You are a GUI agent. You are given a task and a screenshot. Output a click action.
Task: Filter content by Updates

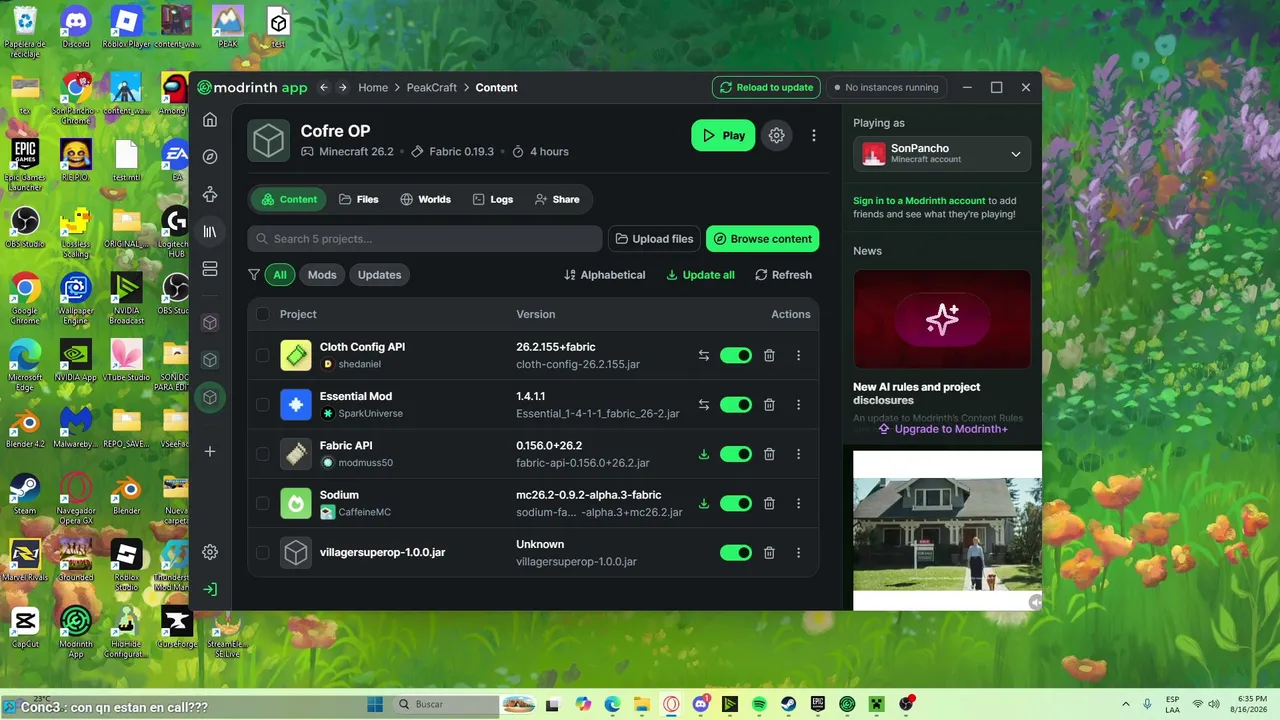[x=379, y=275]
